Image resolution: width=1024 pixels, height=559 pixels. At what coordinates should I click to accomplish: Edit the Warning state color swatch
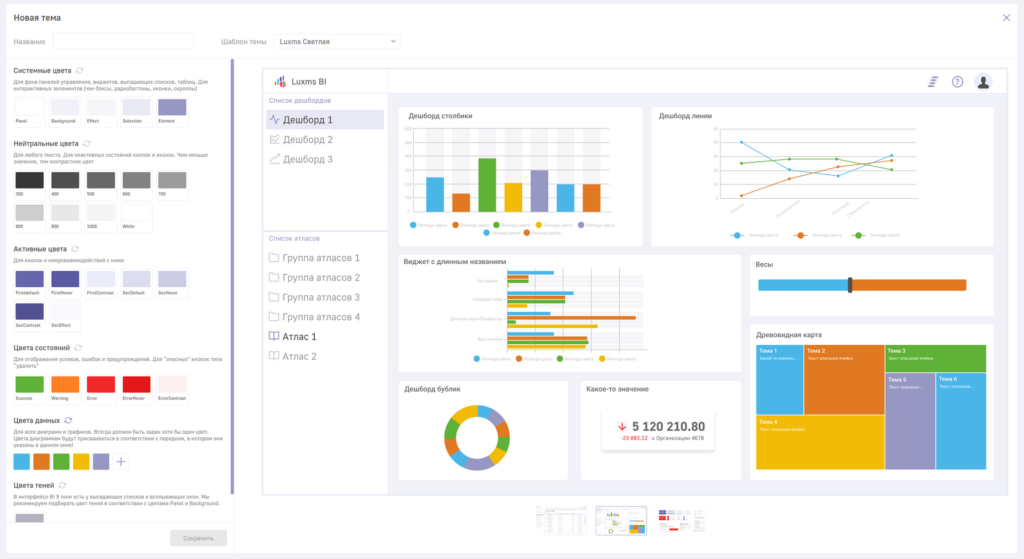click(x=65, y=385)
